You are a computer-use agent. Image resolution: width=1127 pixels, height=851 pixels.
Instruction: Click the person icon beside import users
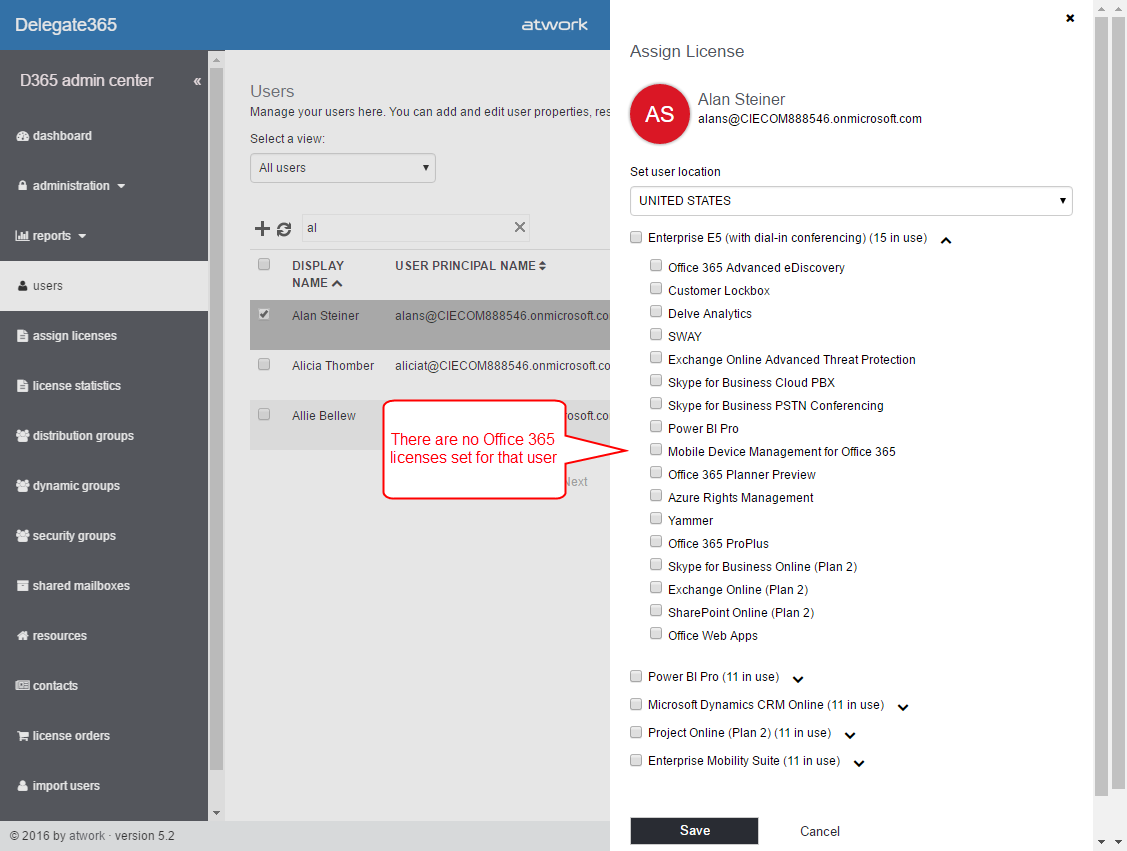pyautogui.click(x=23, y=786)
